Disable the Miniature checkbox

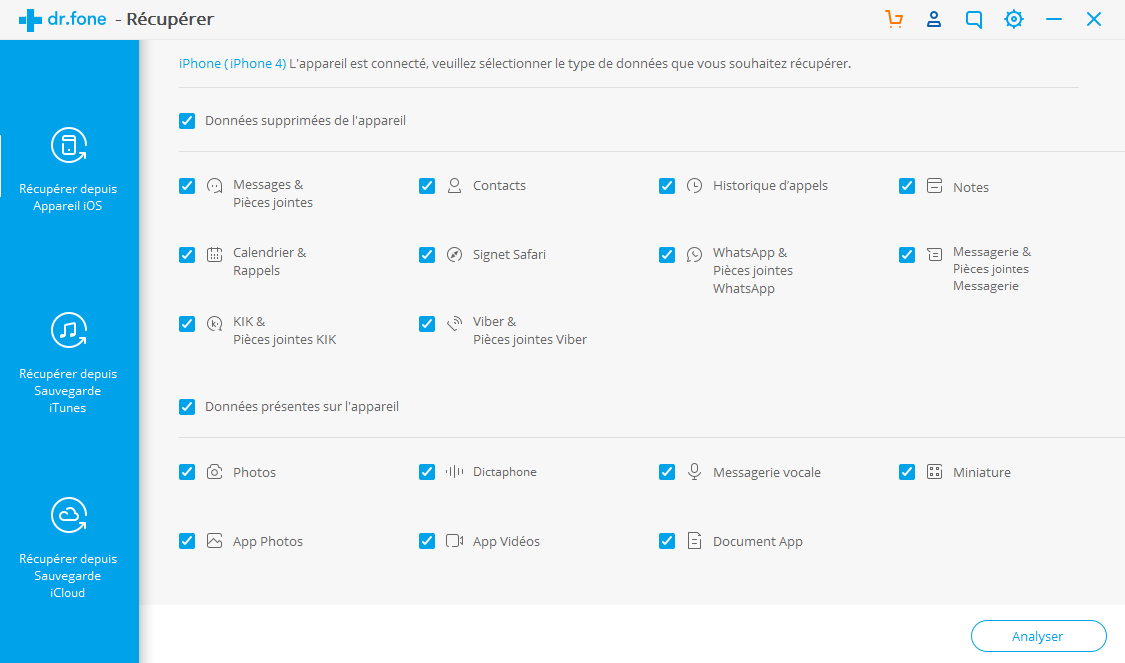[907, 472]
